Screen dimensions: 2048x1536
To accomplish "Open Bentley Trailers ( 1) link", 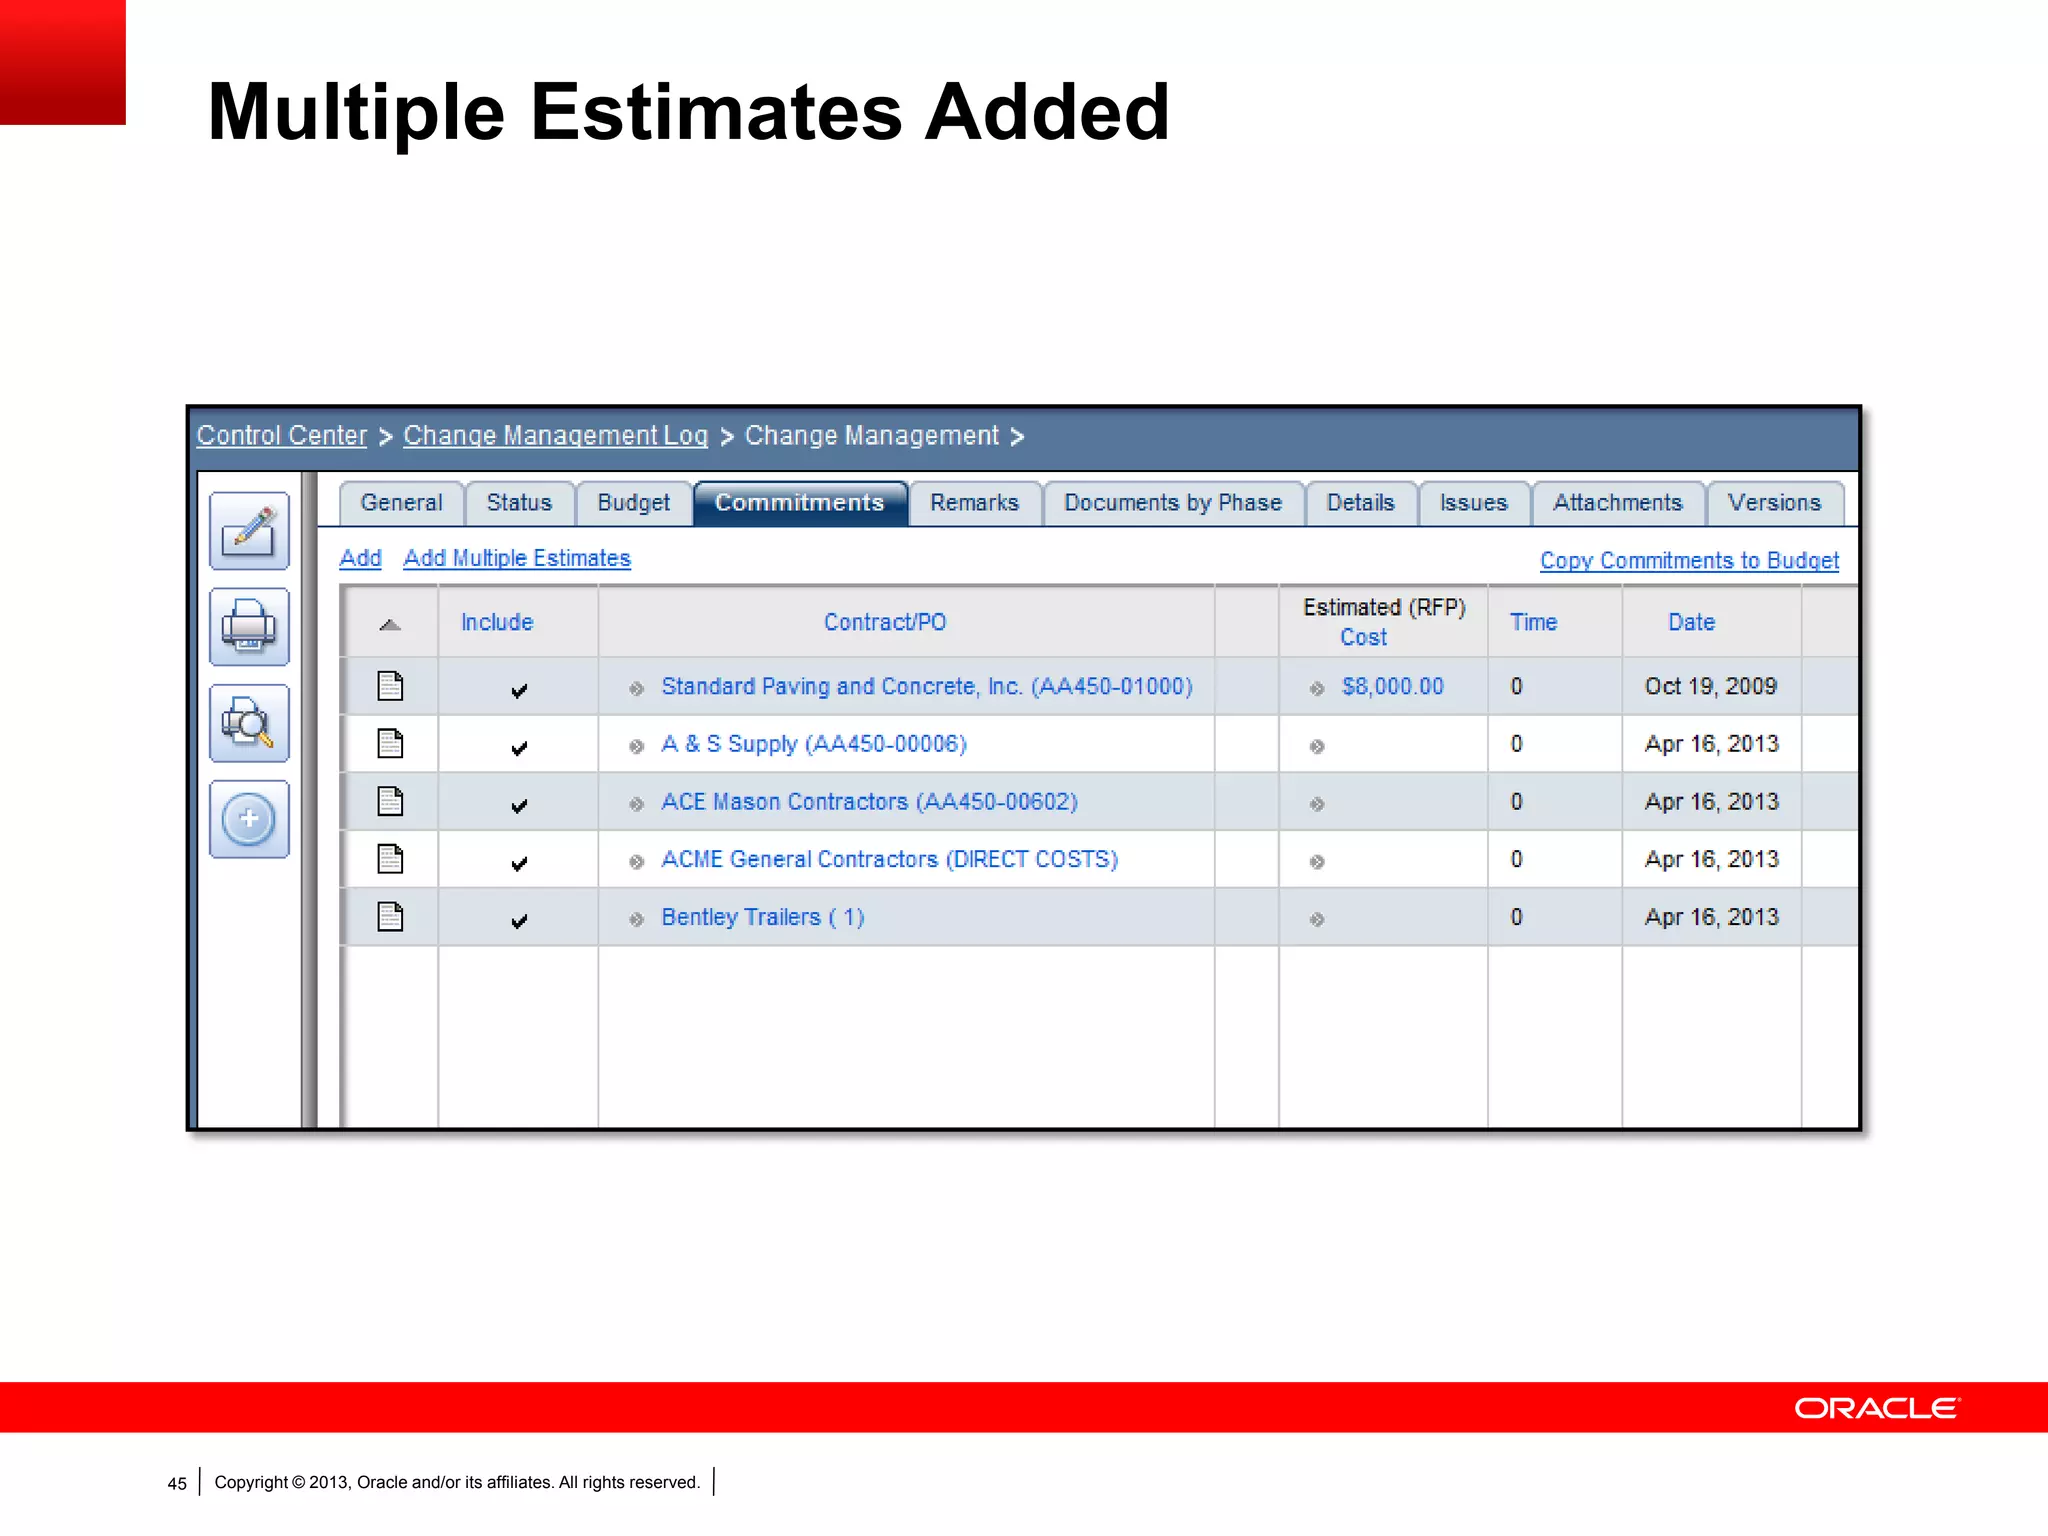I will click(762, 917).
